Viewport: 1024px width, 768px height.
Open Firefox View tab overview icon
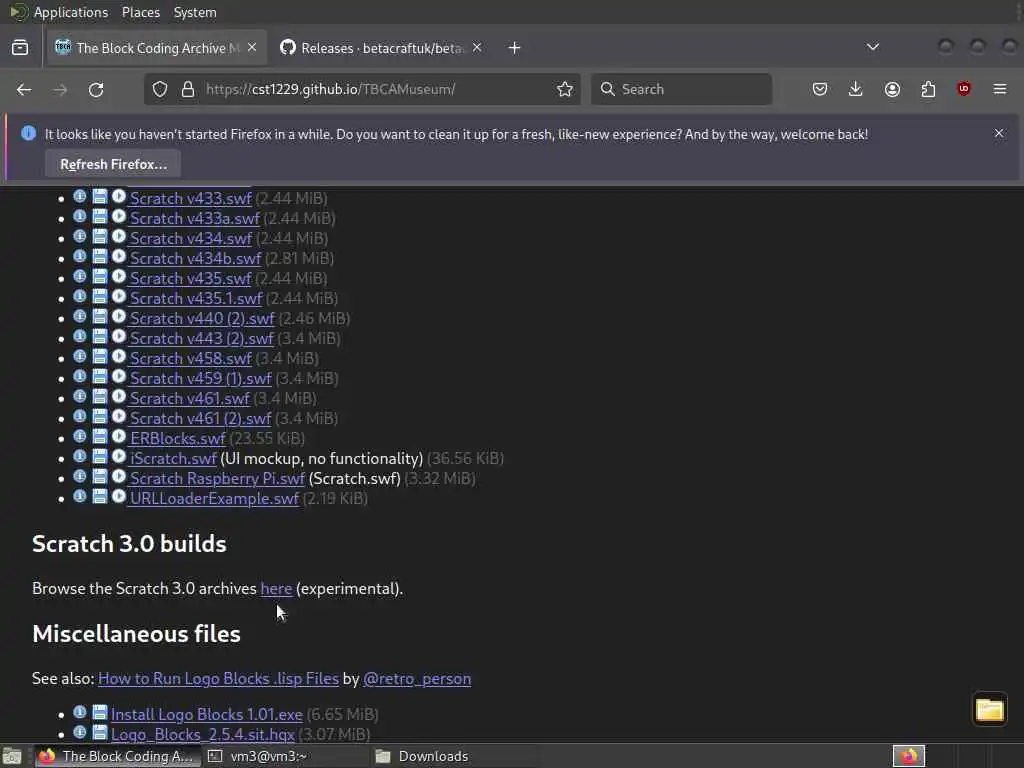coord(20,48)
